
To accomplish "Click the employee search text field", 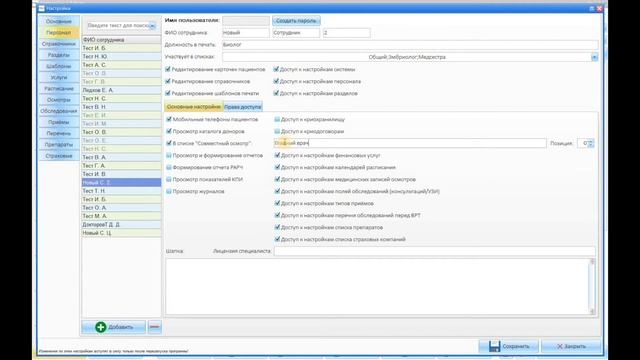I will (x=118, y=26).
